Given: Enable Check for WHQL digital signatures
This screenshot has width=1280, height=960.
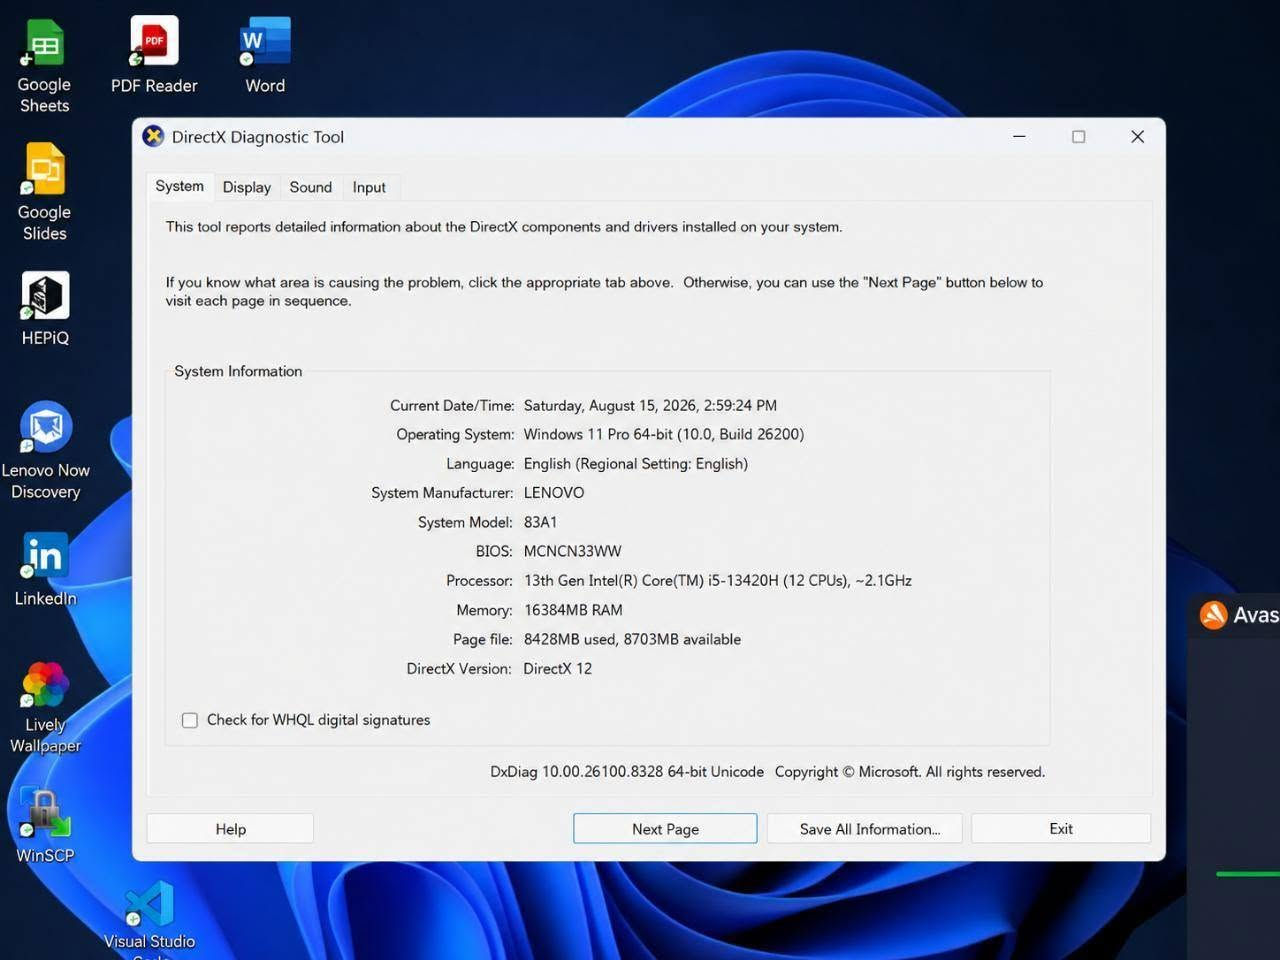Looking at the screenshot, I should click(190, 720).
